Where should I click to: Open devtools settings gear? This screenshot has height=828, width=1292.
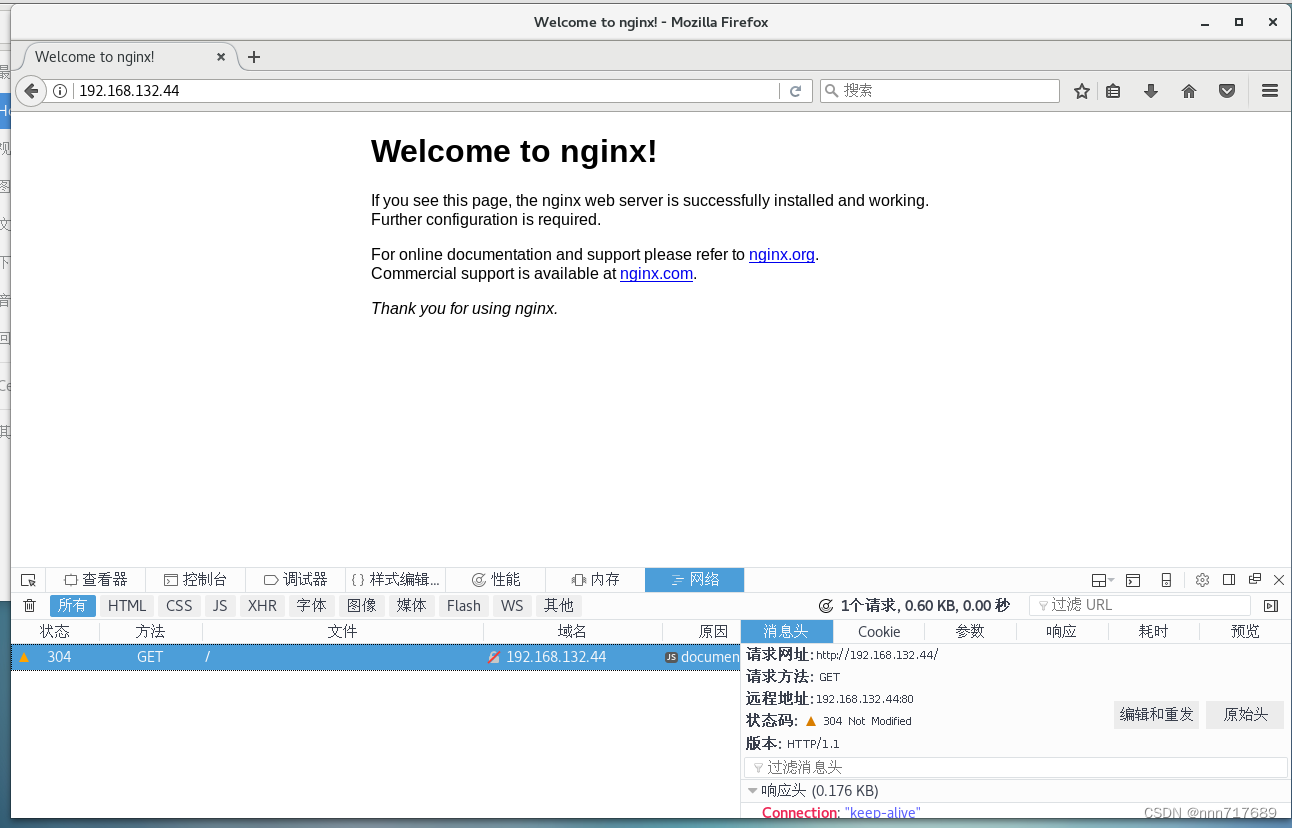1202,580
